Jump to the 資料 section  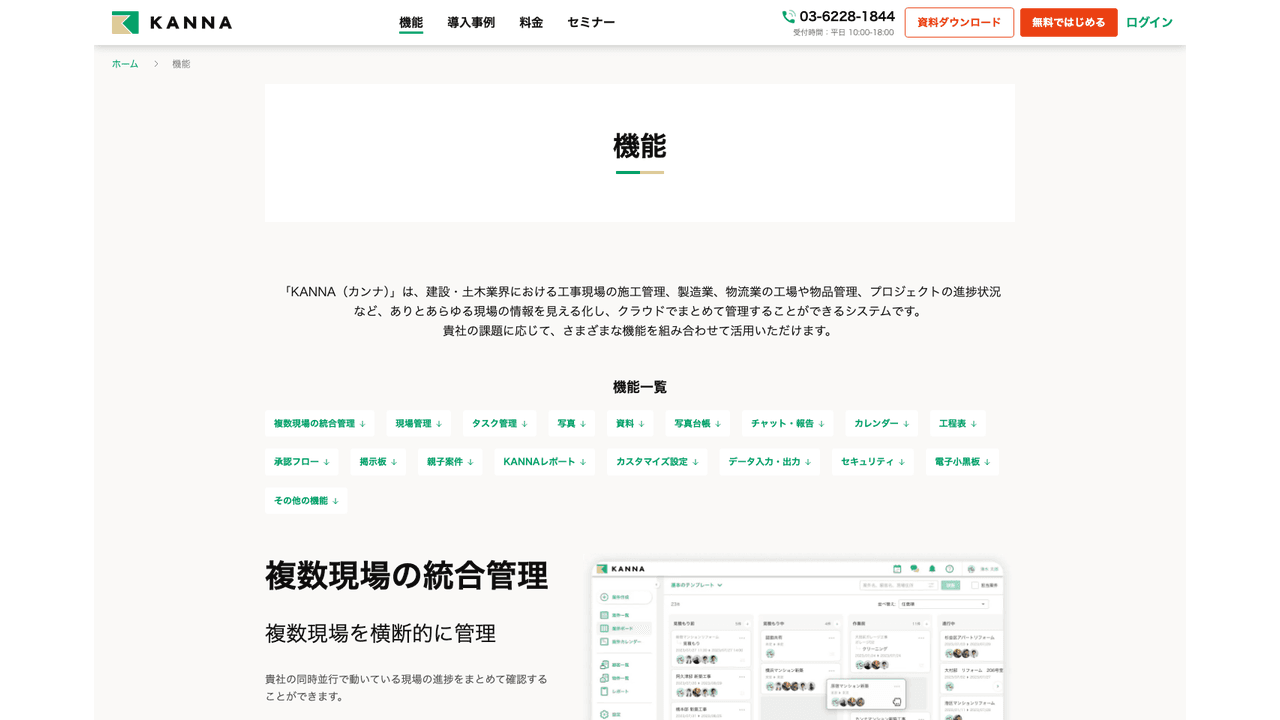click(x=630, y=423)
